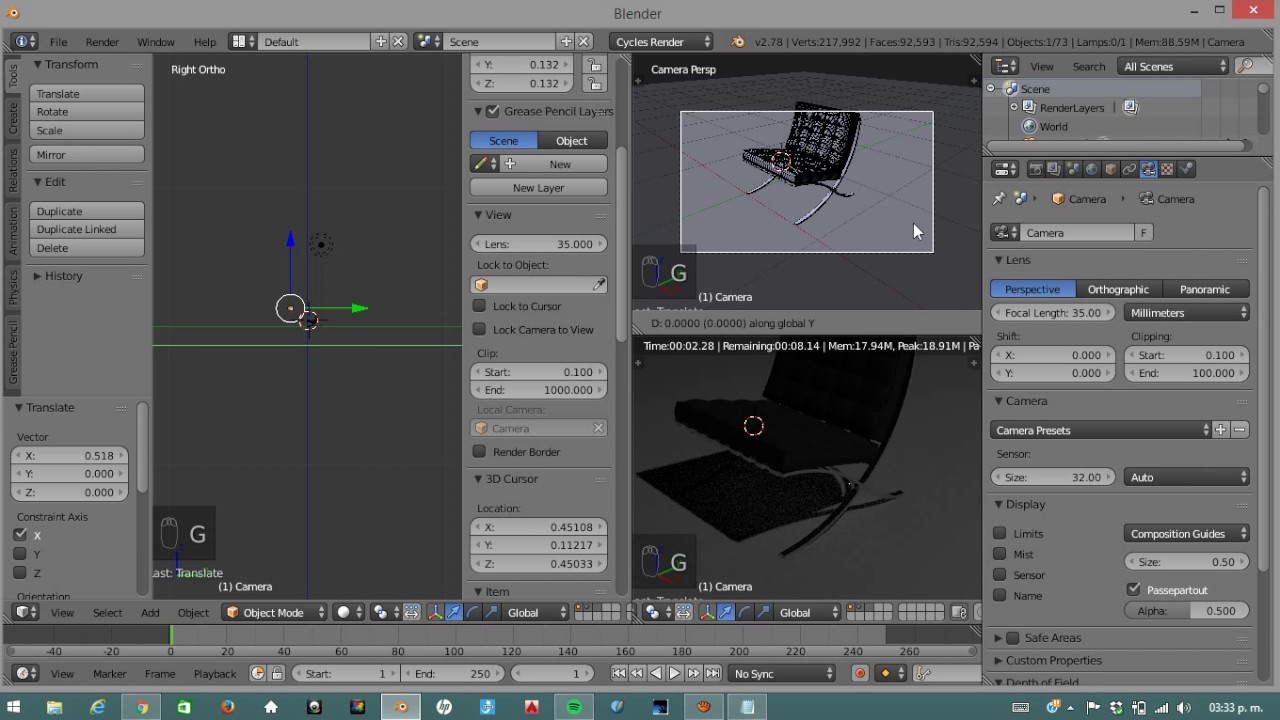Click the Blender logo icon in info header

point(738,42)
